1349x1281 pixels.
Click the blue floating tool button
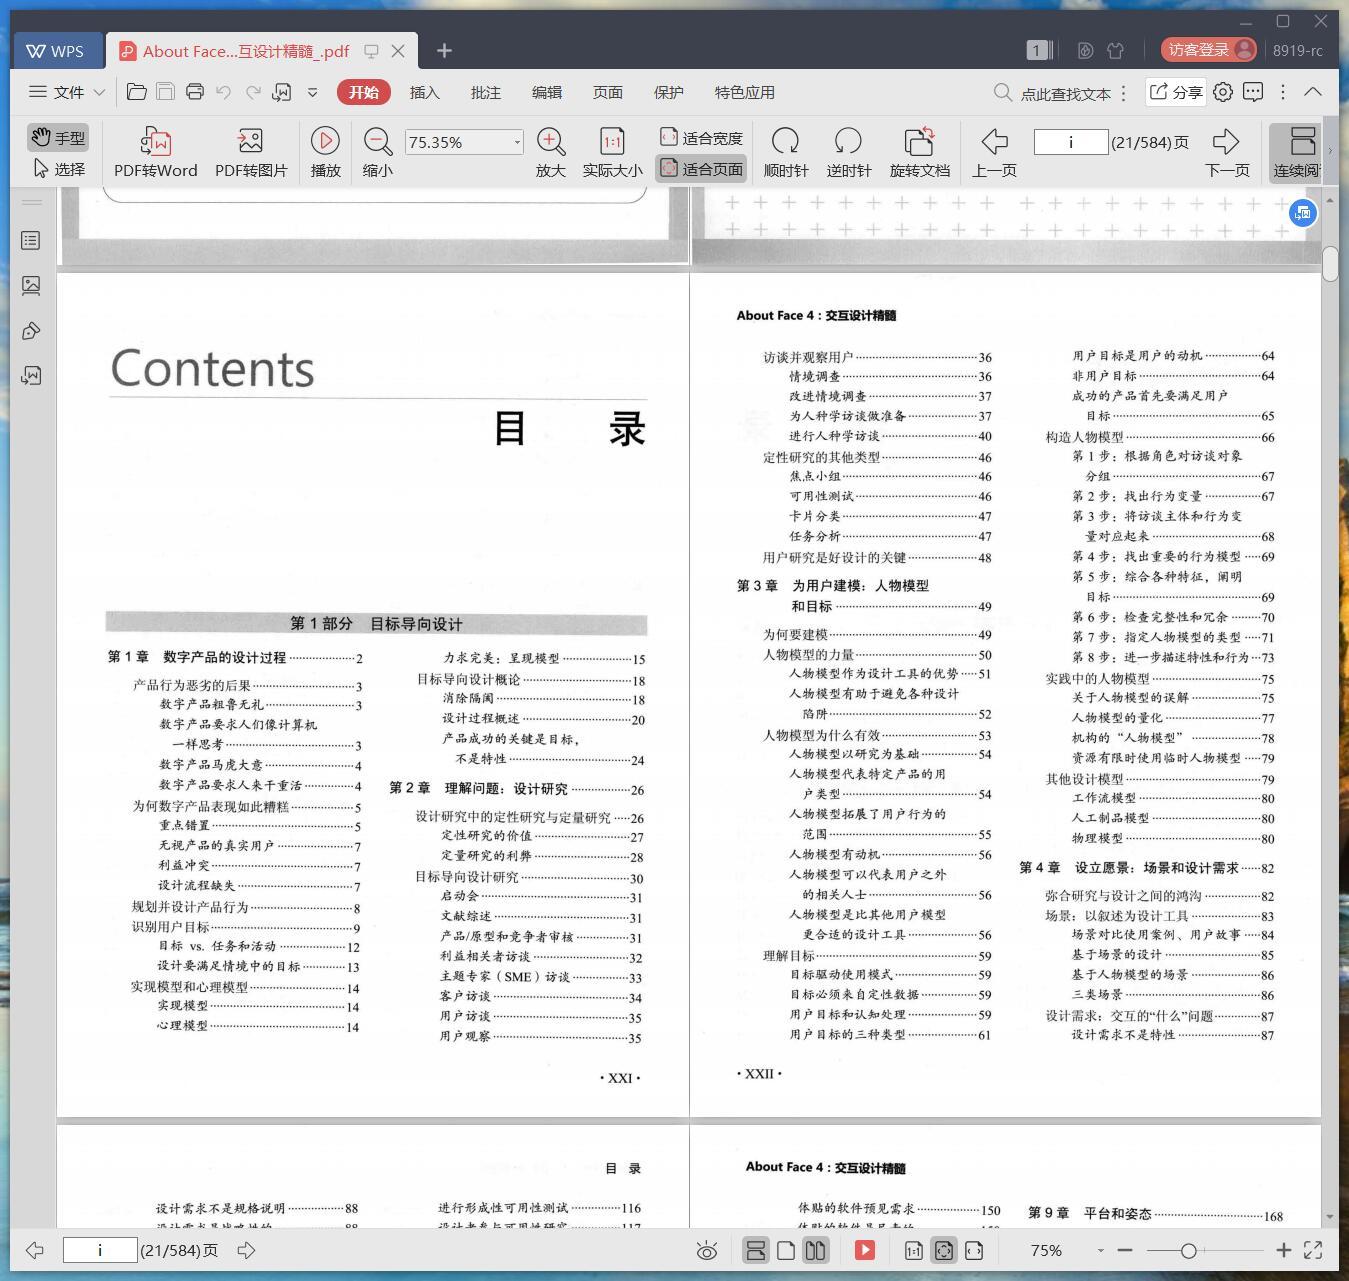(1302, 212)
